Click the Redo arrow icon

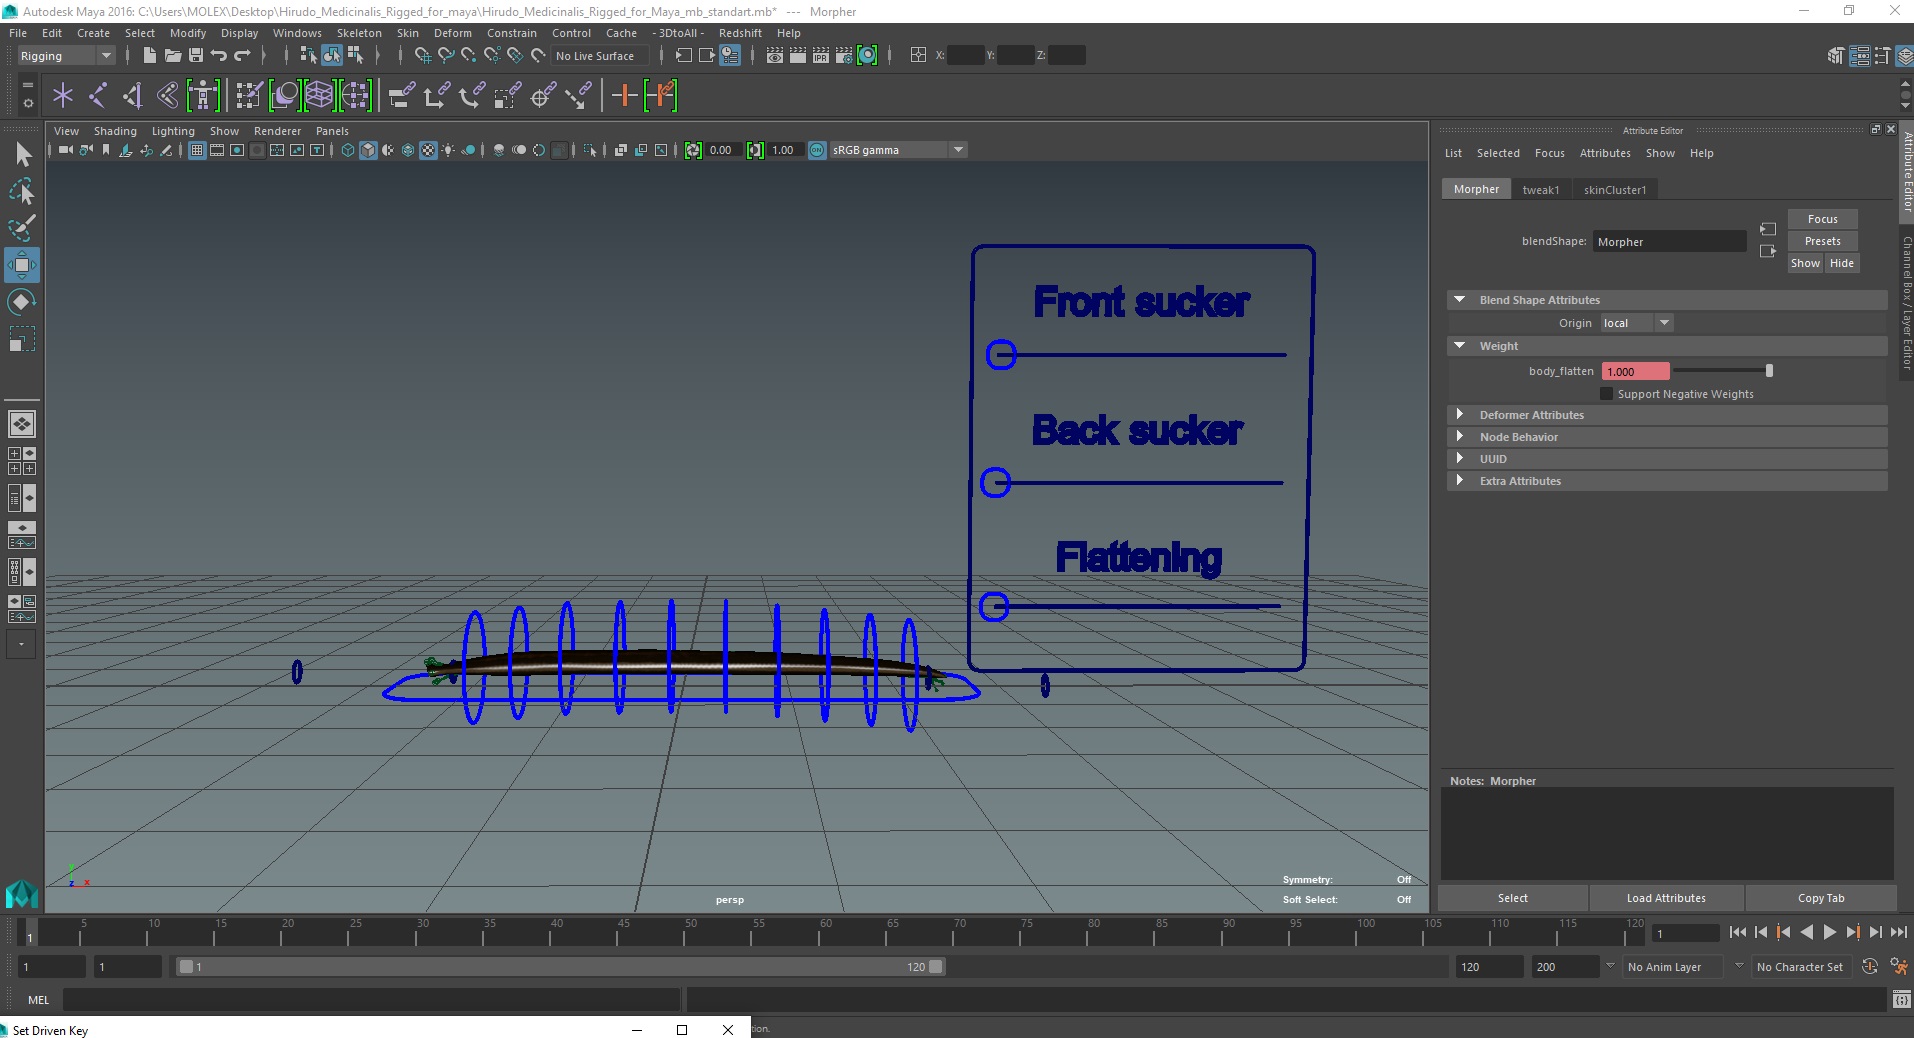pos(242,56)
